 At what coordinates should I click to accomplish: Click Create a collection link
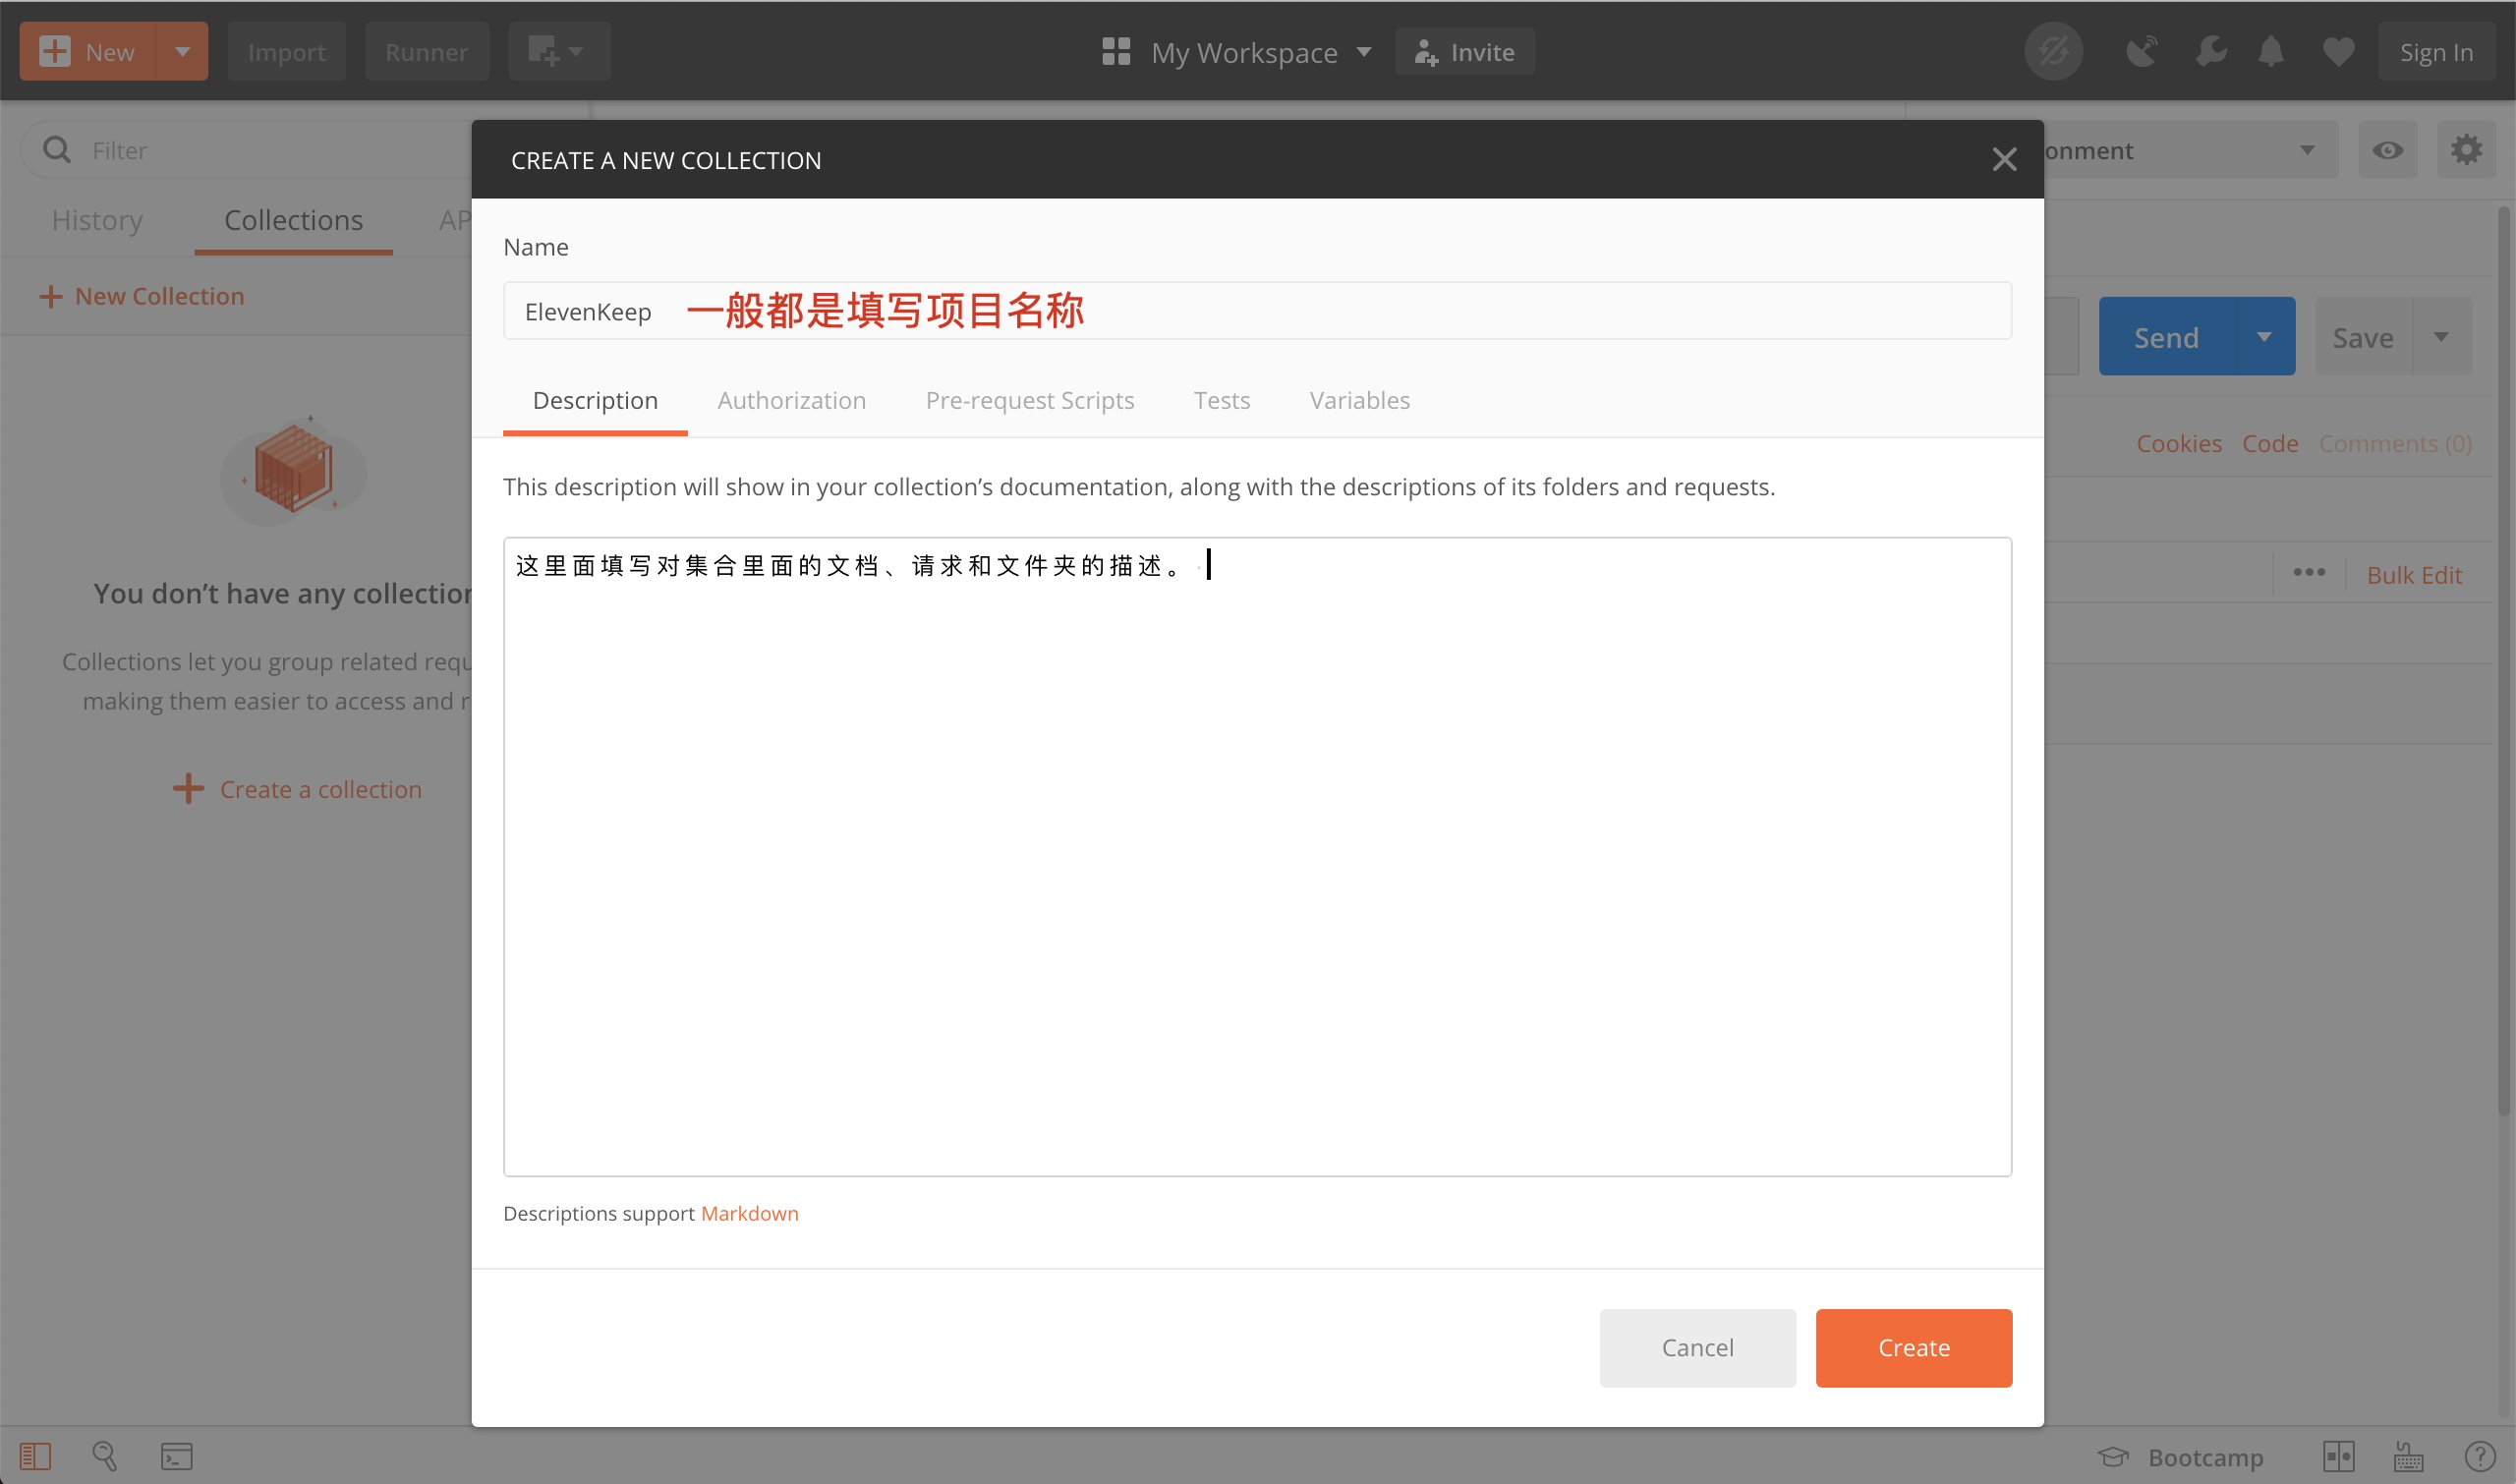[x=297, y=789]
